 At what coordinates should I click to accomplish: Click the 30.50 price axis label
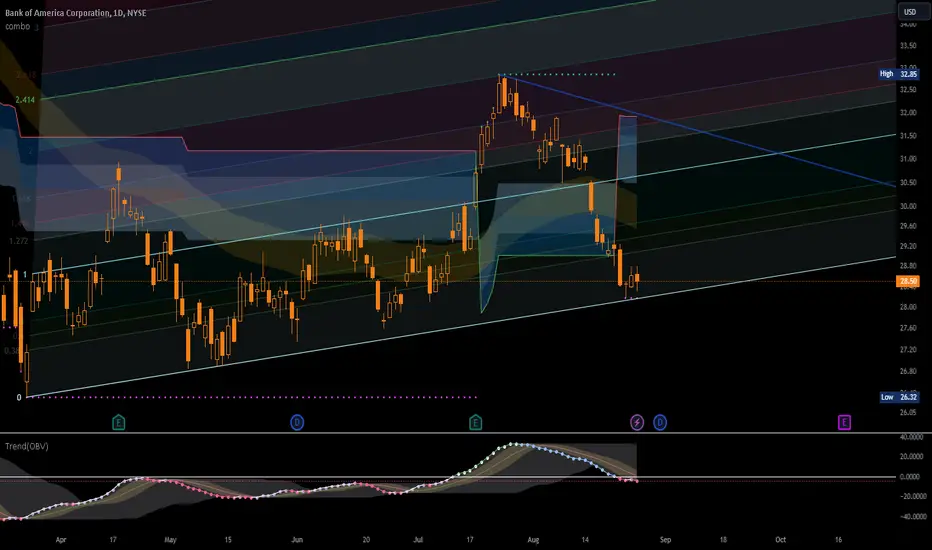tap(908, 183)
